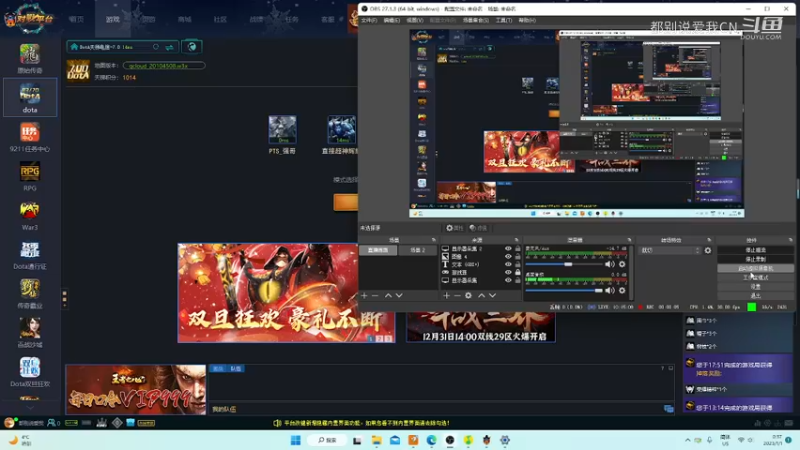
Task: Open the desktop audio channel settings gear
Action: pyautogui.click(x=622, y=290)
